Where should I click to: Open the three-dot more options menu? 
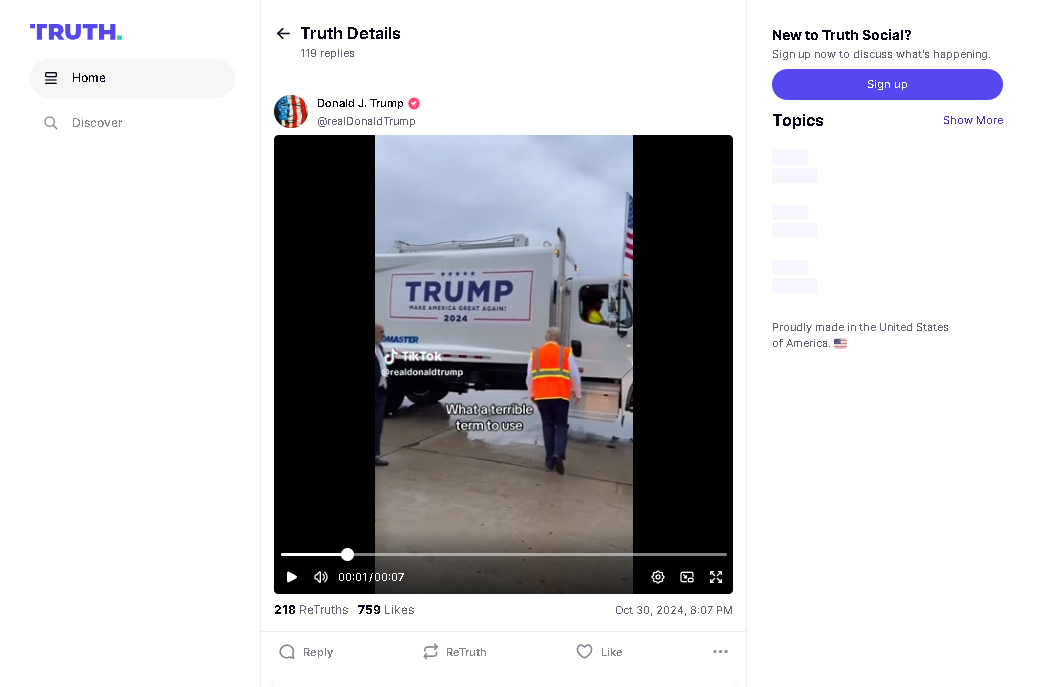720,651
